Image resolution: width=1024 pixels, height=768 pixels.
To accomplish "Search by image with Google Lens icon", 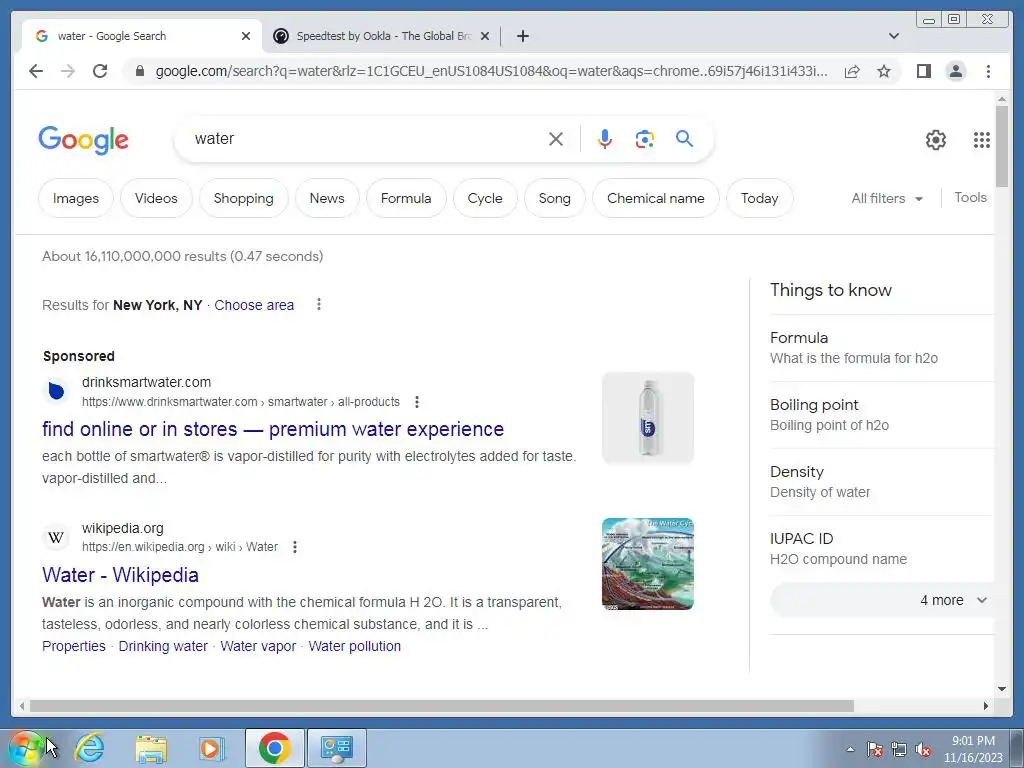I will tap(645, 139).
